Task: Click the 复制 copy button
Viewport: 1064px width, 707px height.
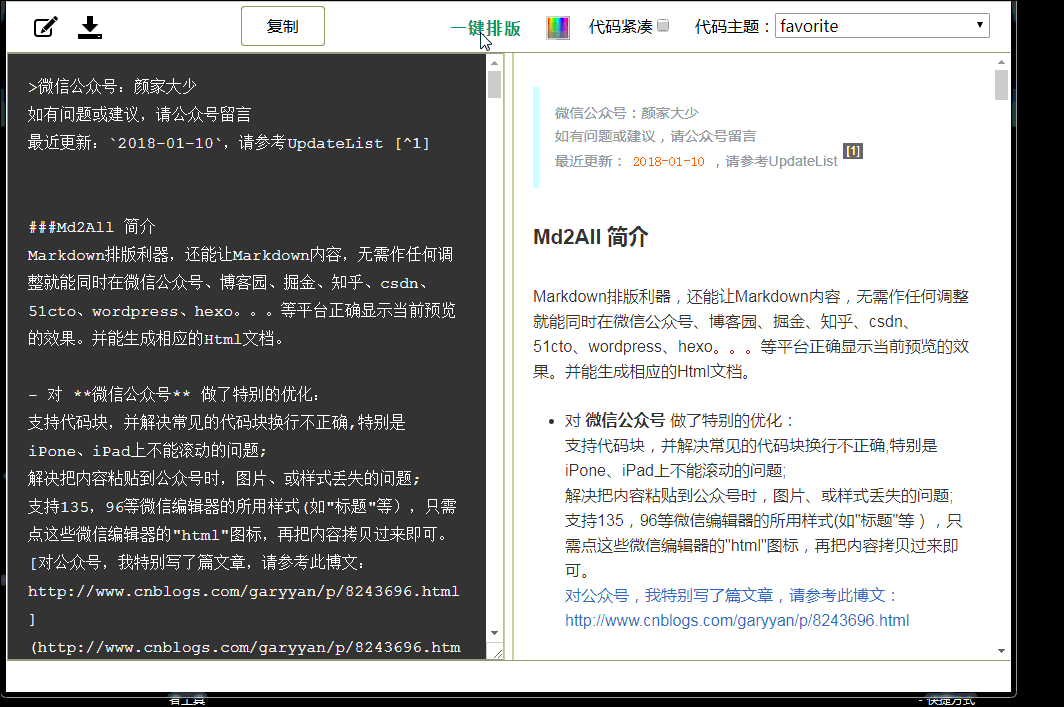Action: [x=283, y=26]
